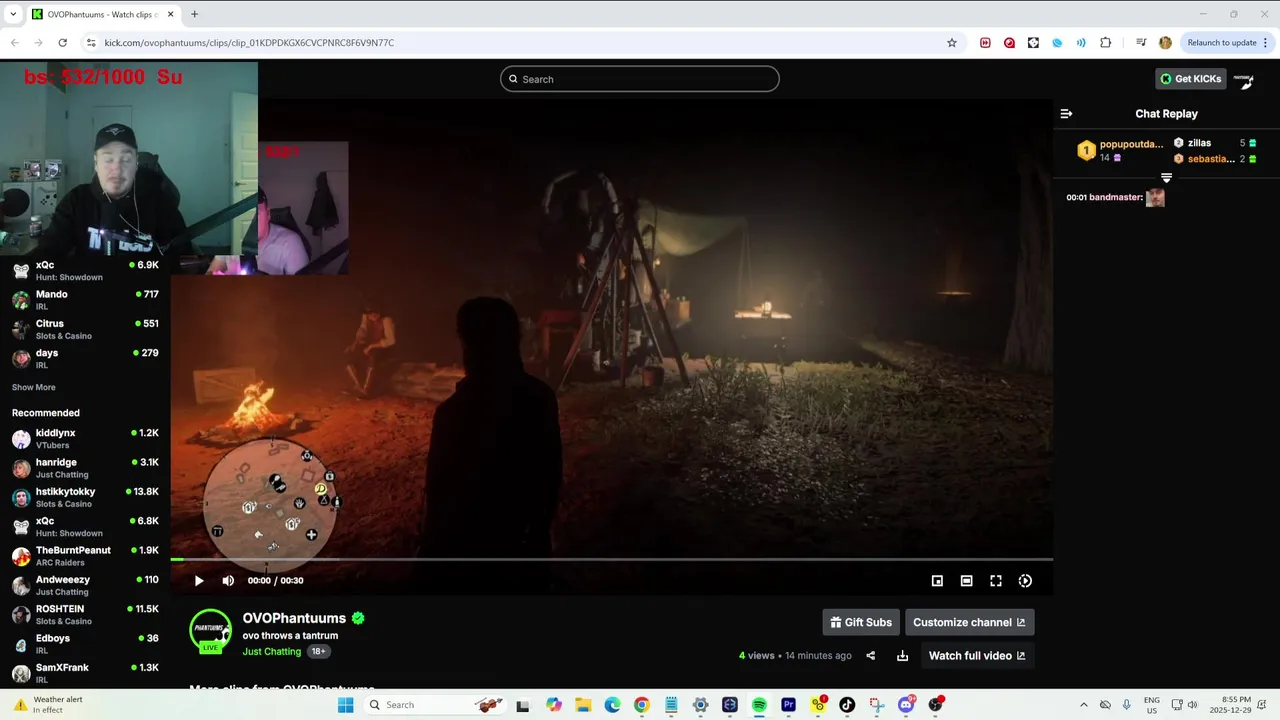The width and height of the screenshot is (1280, 720).
Task: Open Discord from the taskbar
Action: (906, 705)
